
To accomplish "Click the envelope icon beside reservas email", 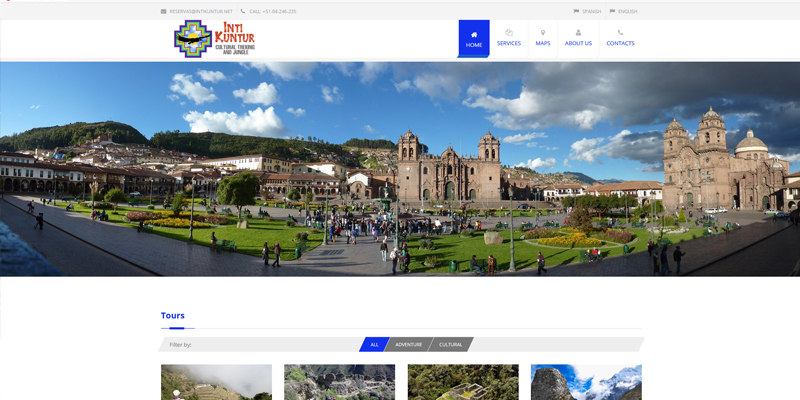I will [164, 11].
